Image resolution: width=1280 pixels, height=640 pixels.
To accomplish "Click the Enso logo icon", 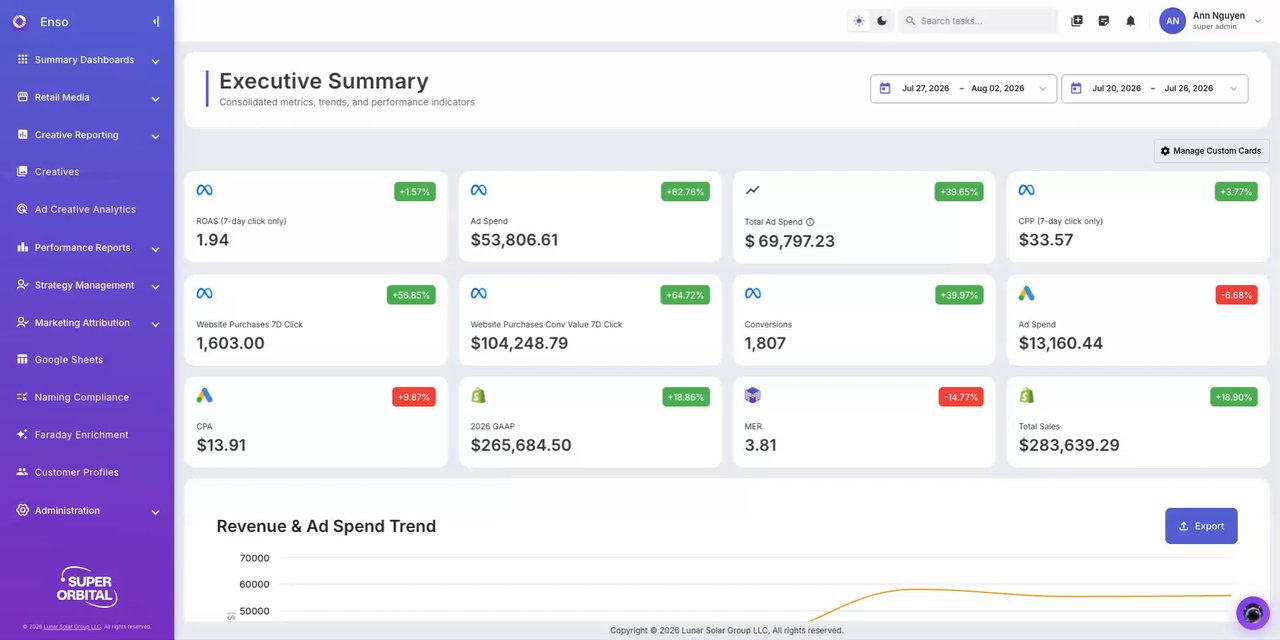I will click(19, 21).
